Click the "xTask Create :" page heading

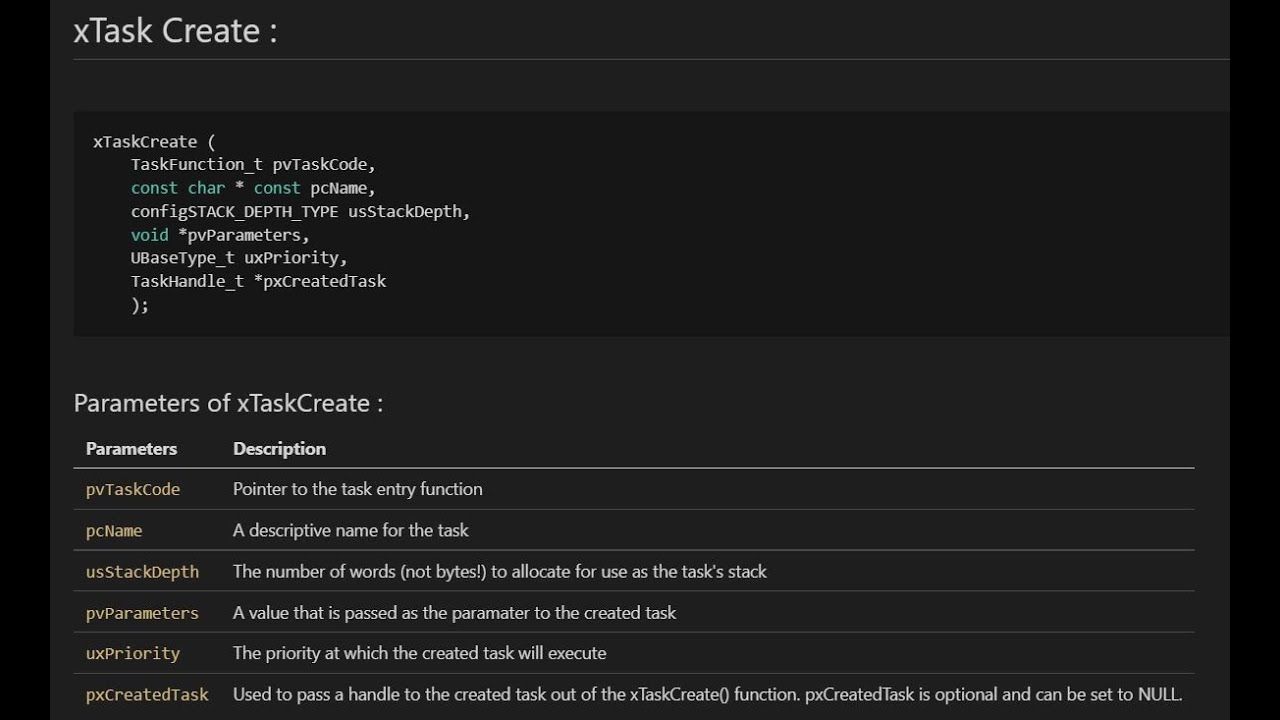[x=175, y=31]
